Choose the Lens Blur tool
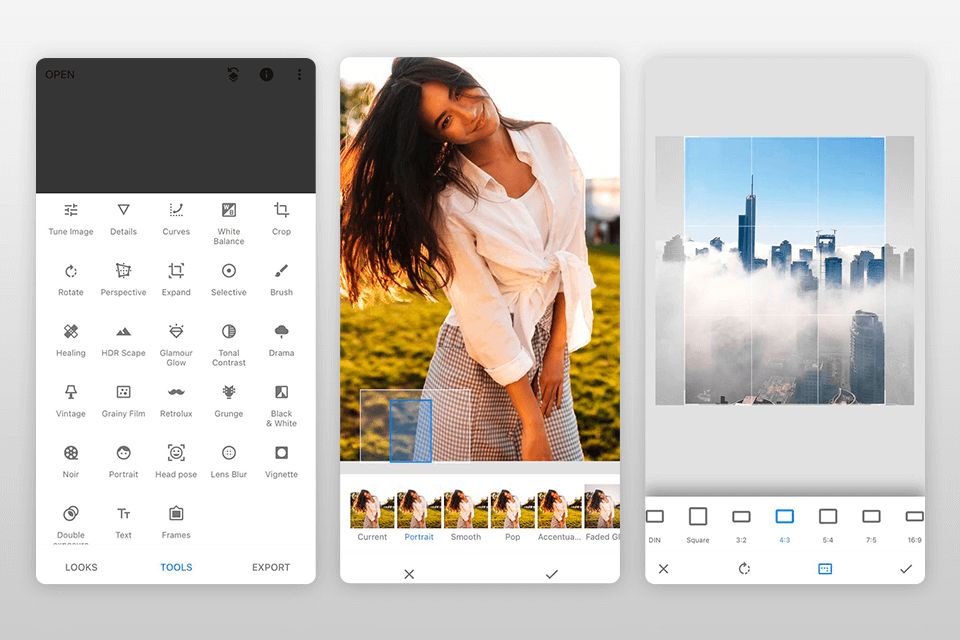 (x=229, y=462)
